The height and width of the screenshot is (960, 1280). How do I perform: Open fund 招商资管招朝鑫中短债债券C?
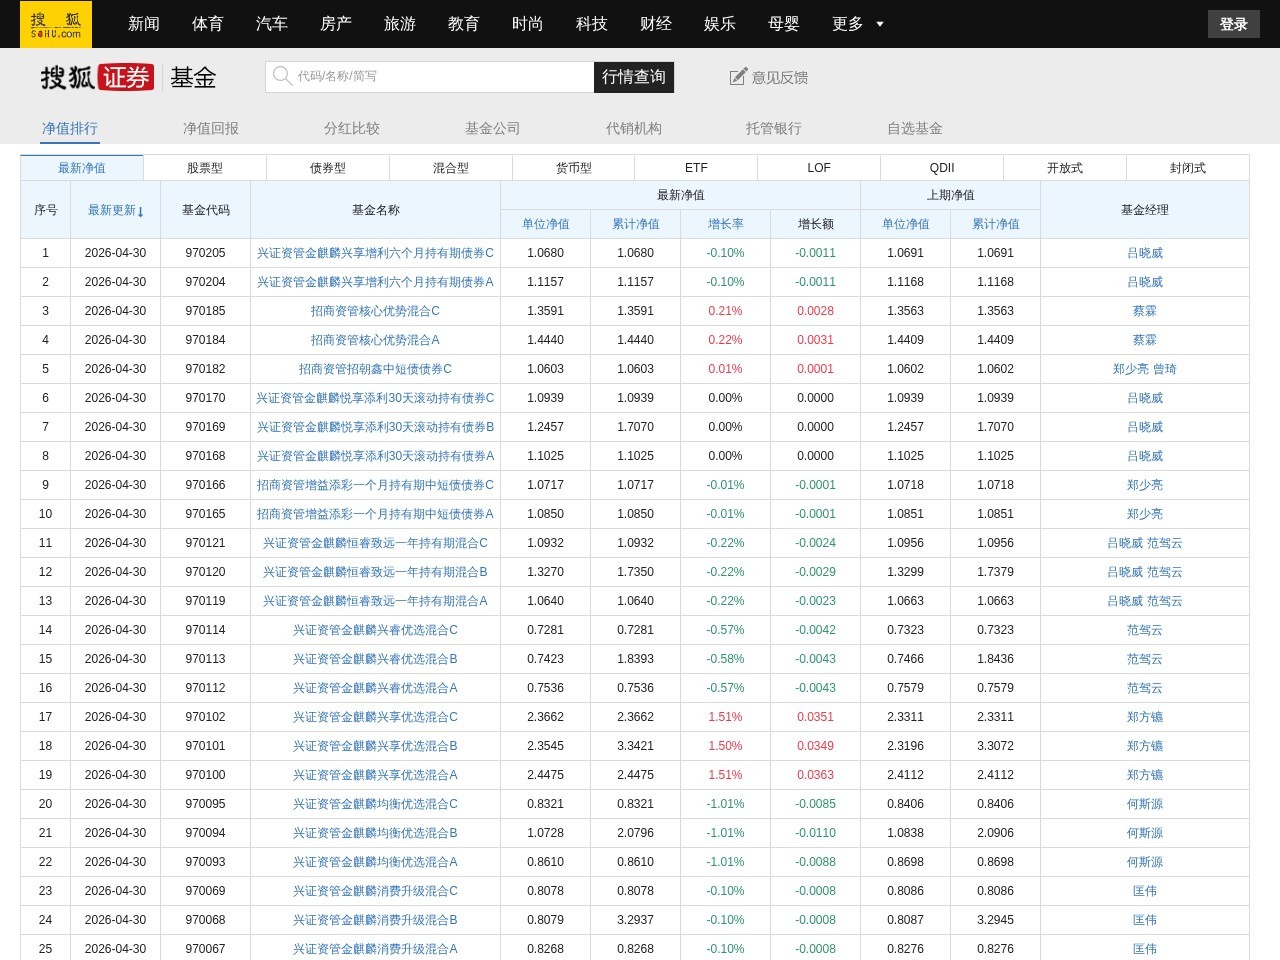tap(376, 369)
